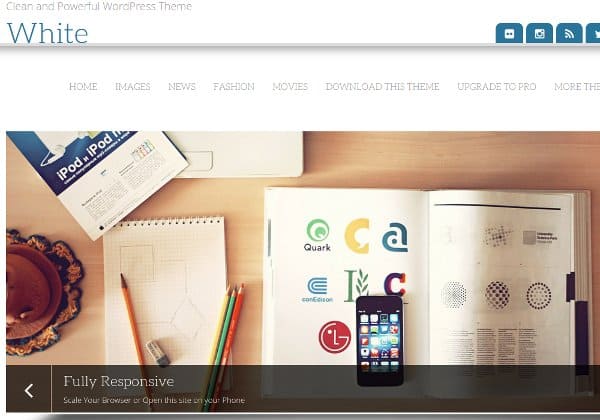Screen dimensions: 600x420
Task: Choose UPGRADE TO PRO in menu
Action: point(497,87)
